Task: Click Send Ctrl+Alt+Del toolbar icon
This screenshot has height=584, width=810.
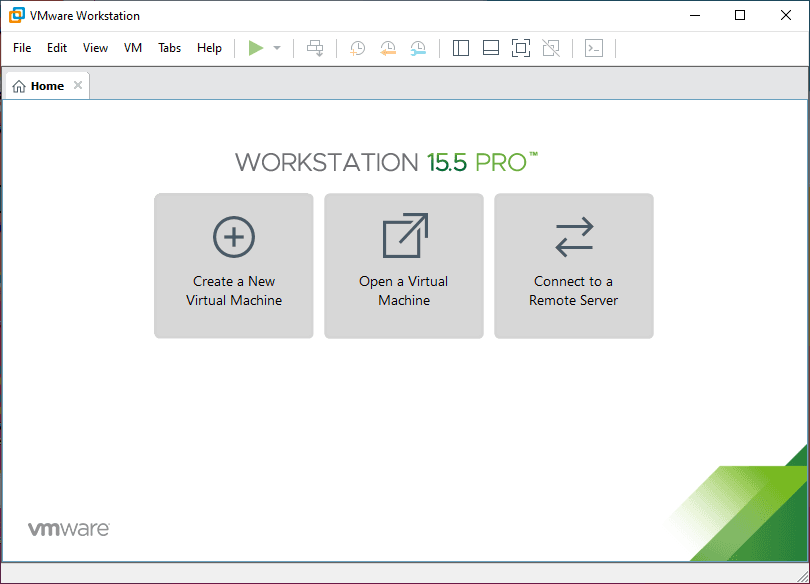Action: tap(315, 48)
